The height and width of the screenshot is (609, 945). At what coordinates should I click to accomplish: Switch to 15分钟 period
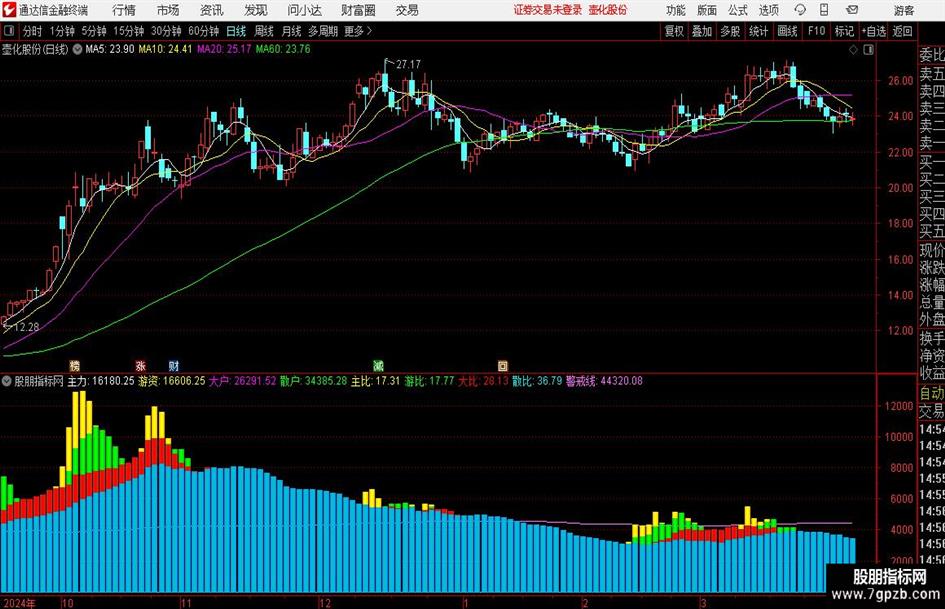(128, 31)
